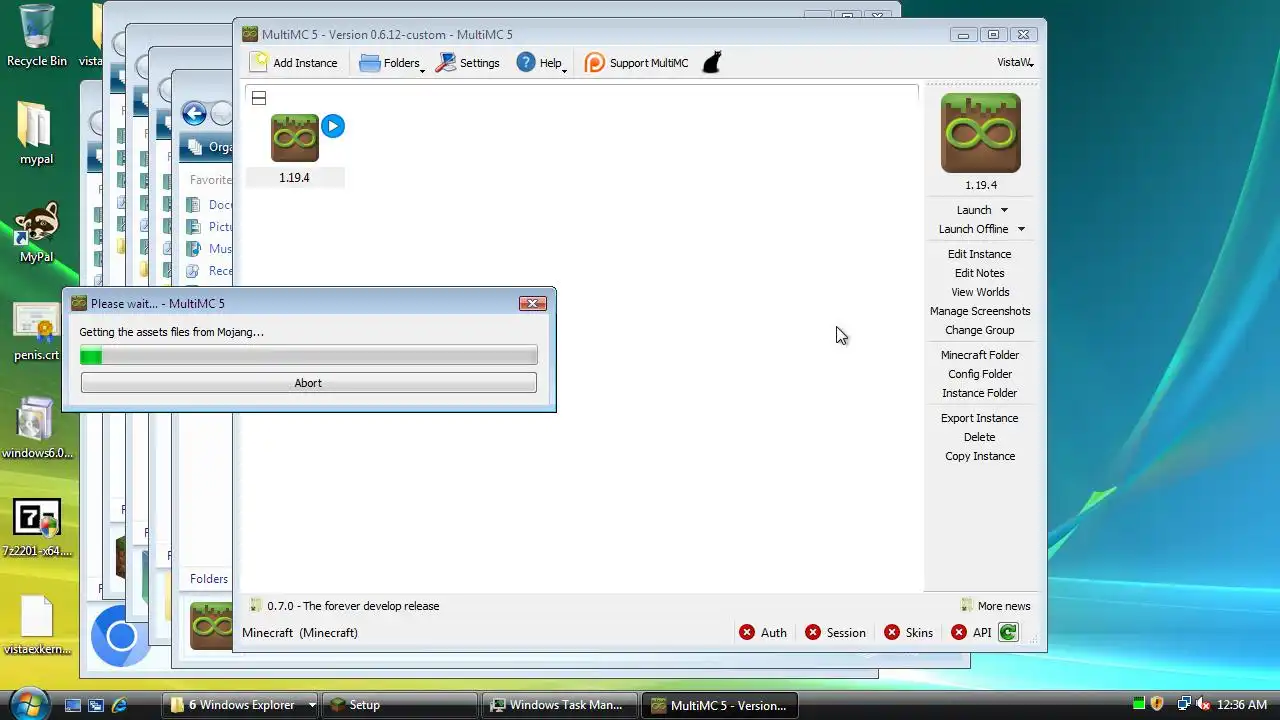Viewport: 1280px width, 720px height.
Task: Click Export Instance
Action: click(980, 418)
